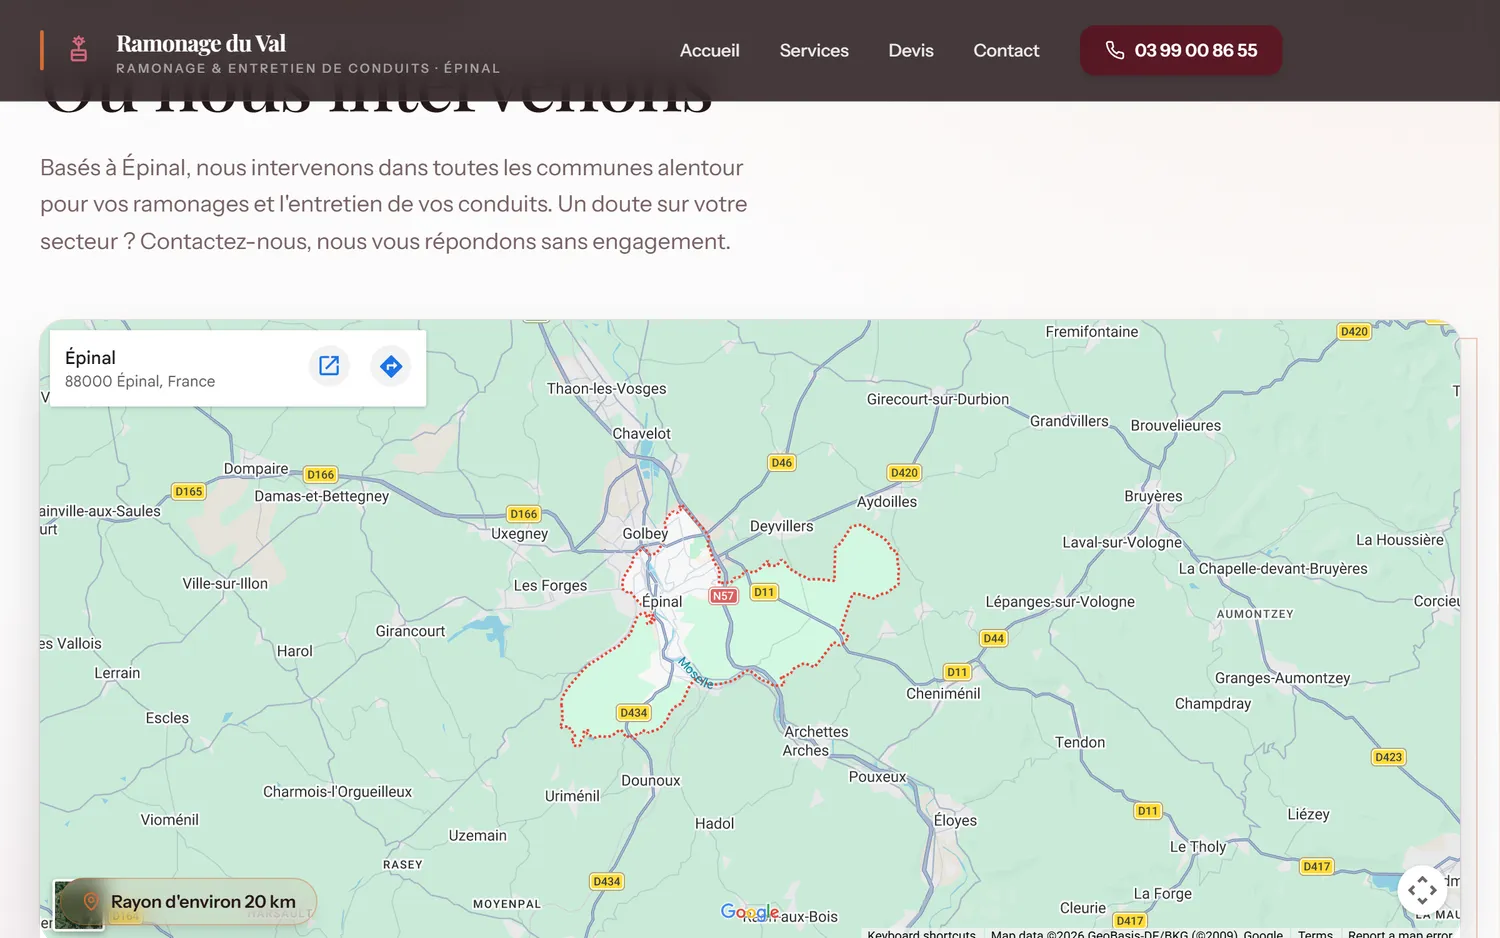Viewport: 1500px width, 938px height.
Task: Click the Bruyères label on map
Action: (1153, 496)
